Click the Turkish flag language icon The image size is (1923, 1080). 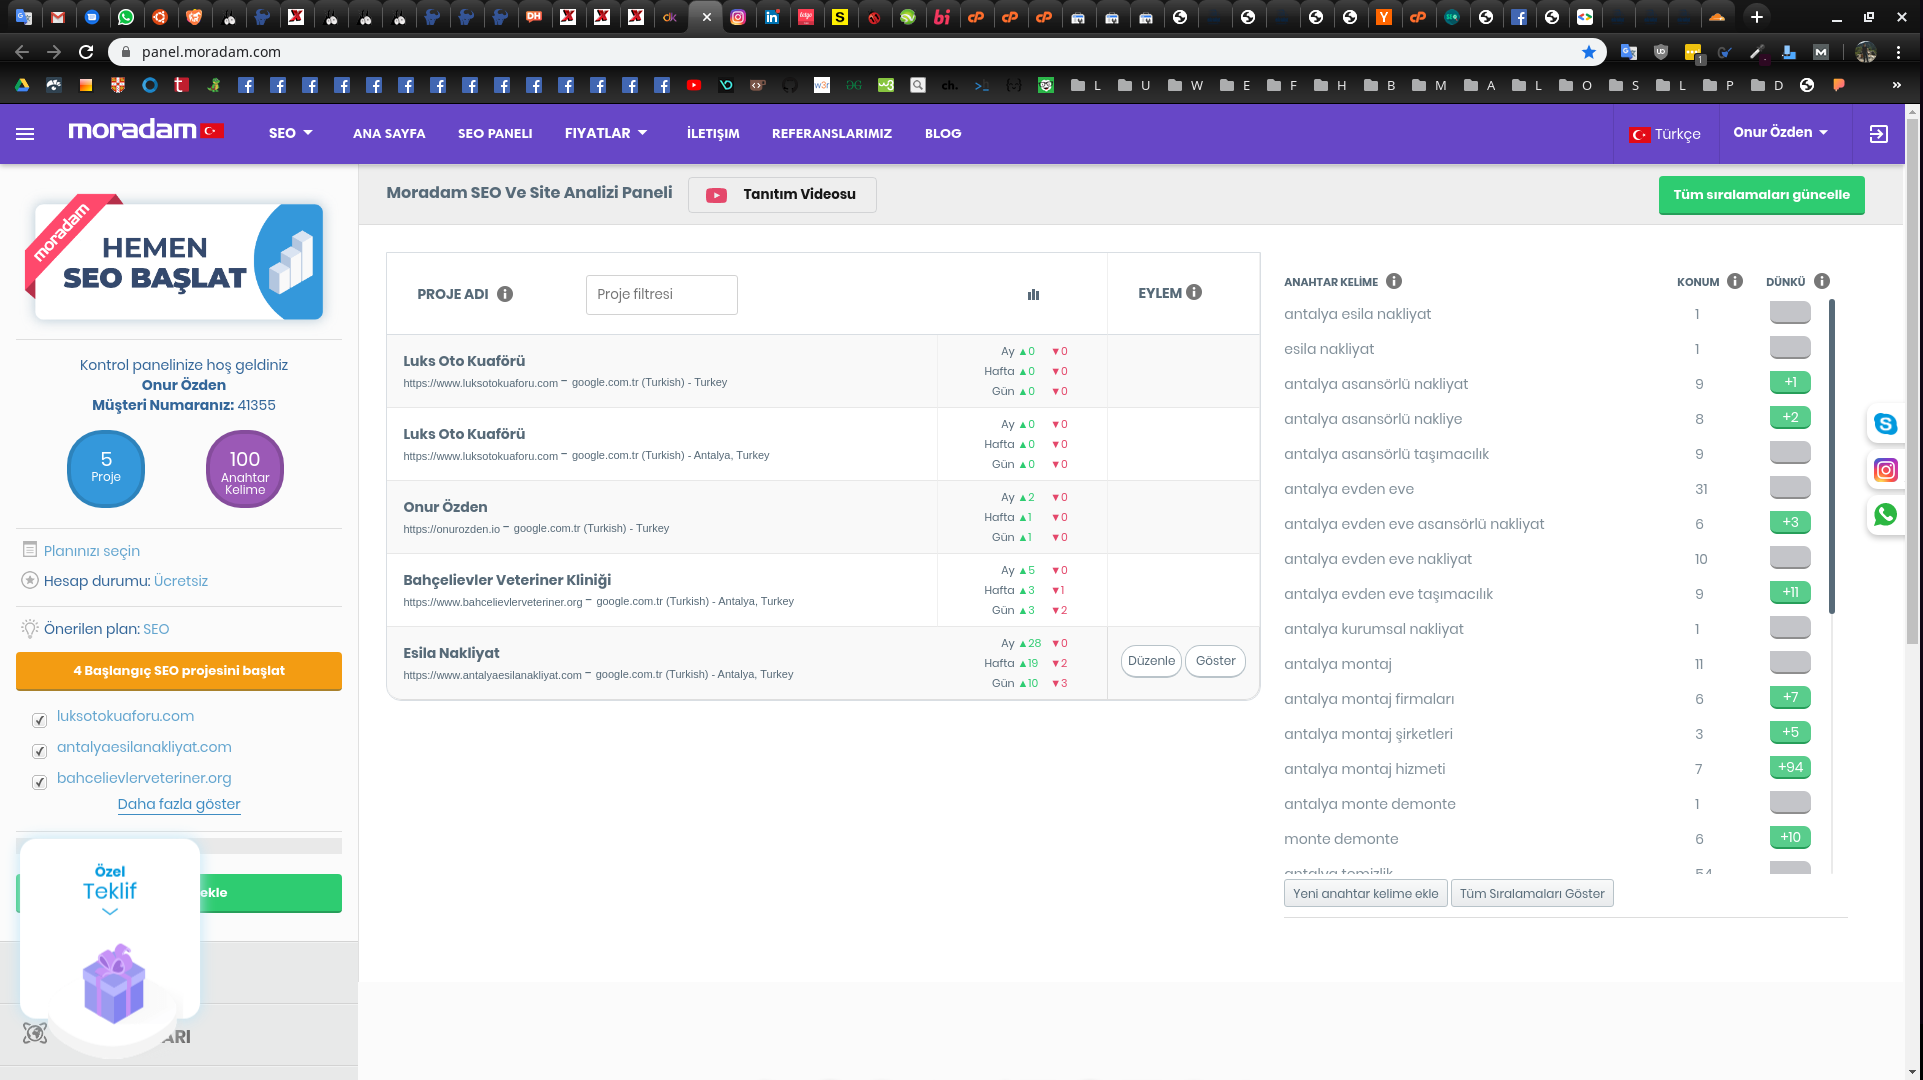(1640, 134)
